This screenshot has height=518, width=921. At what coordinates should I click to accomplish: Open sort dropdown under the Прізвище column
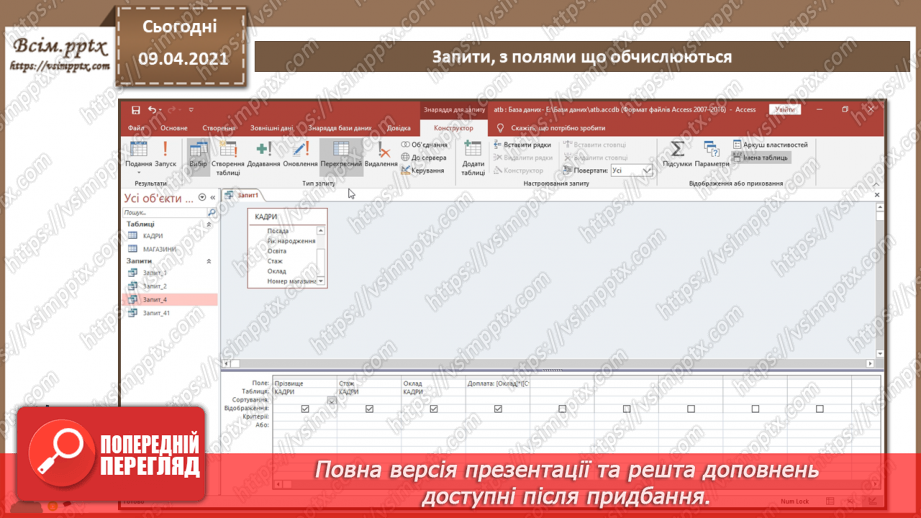tap(332, 401)
